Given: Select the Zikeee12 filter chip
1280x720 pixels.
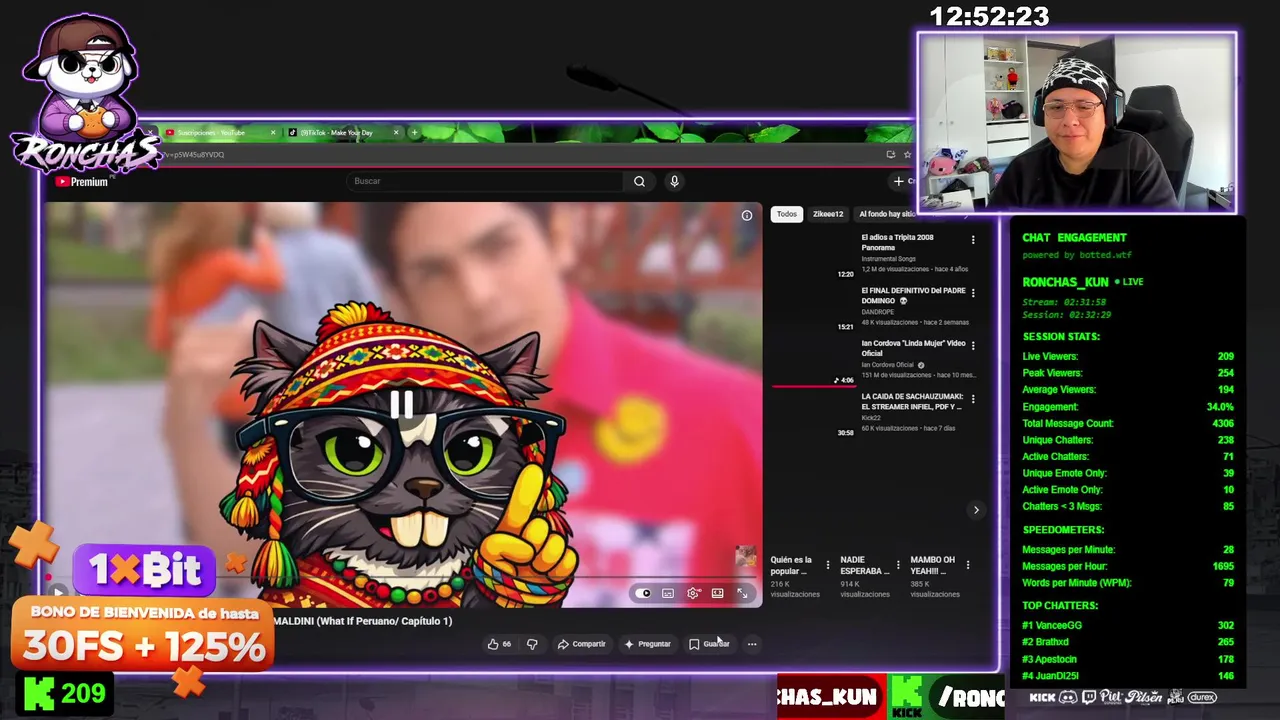Looking at the screenshot, I should click(x=827, y=214).
